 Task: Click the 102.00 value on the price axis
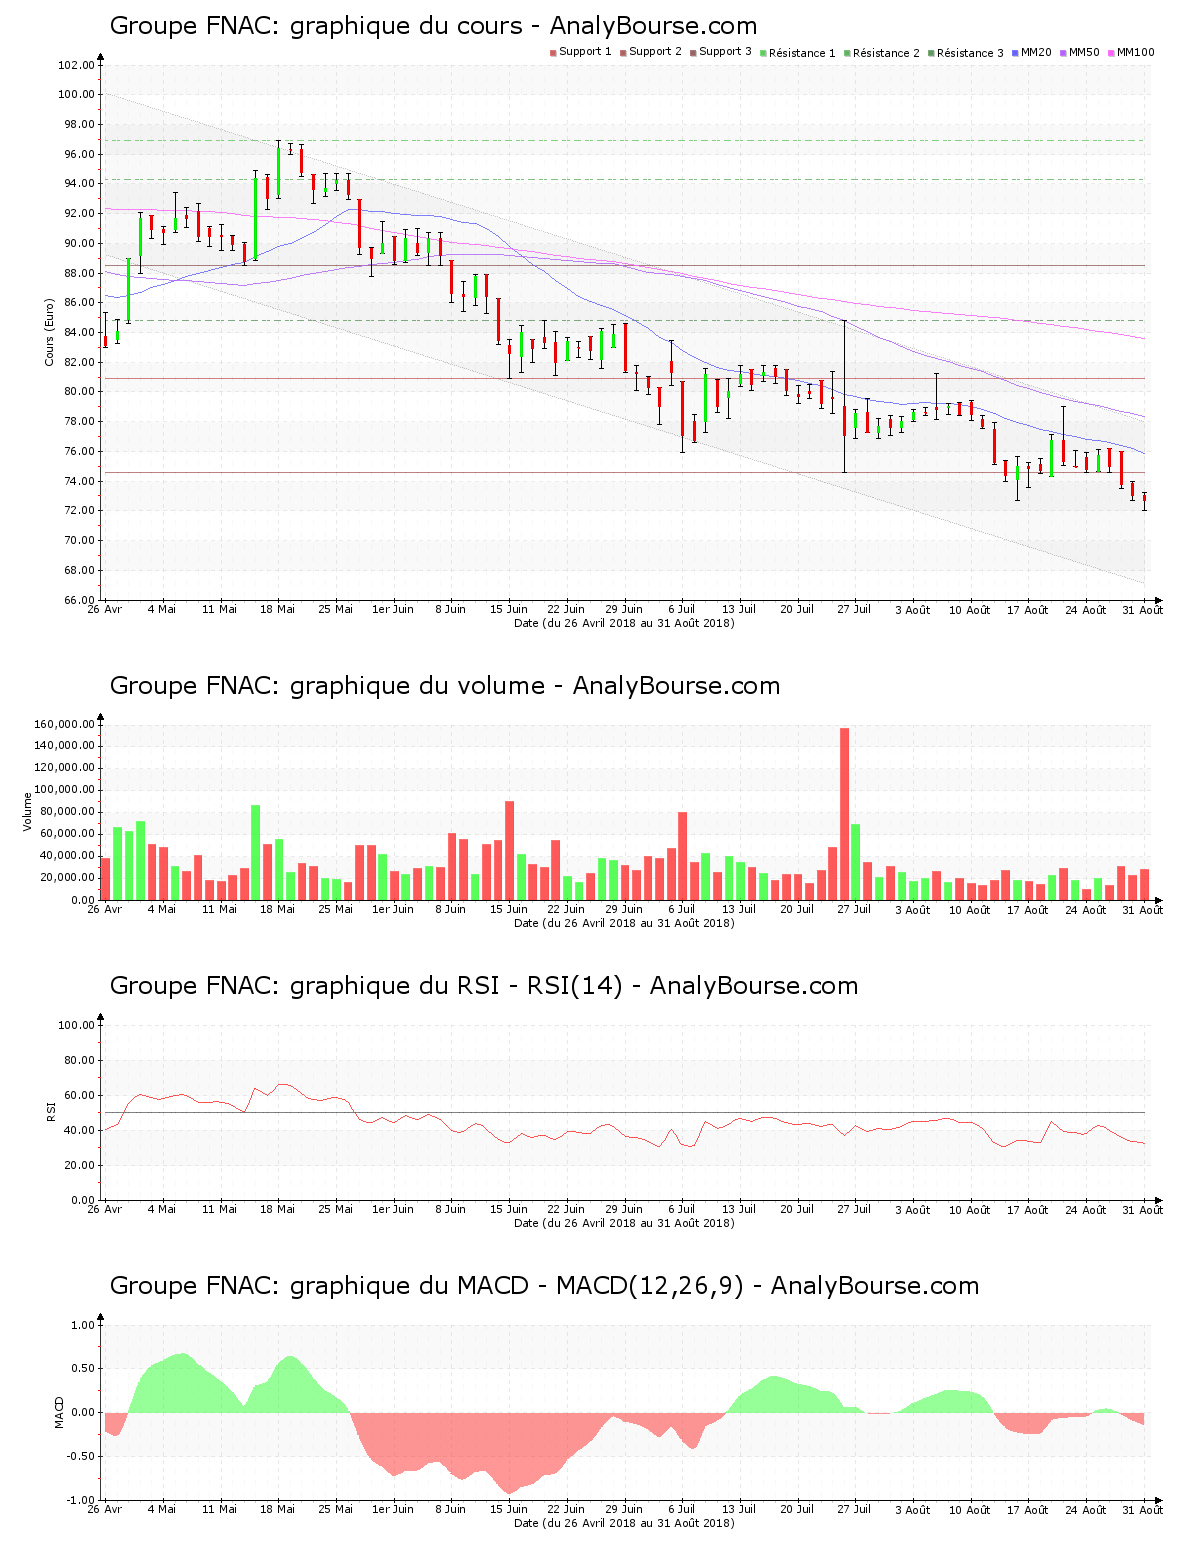[x=76, y=65]
